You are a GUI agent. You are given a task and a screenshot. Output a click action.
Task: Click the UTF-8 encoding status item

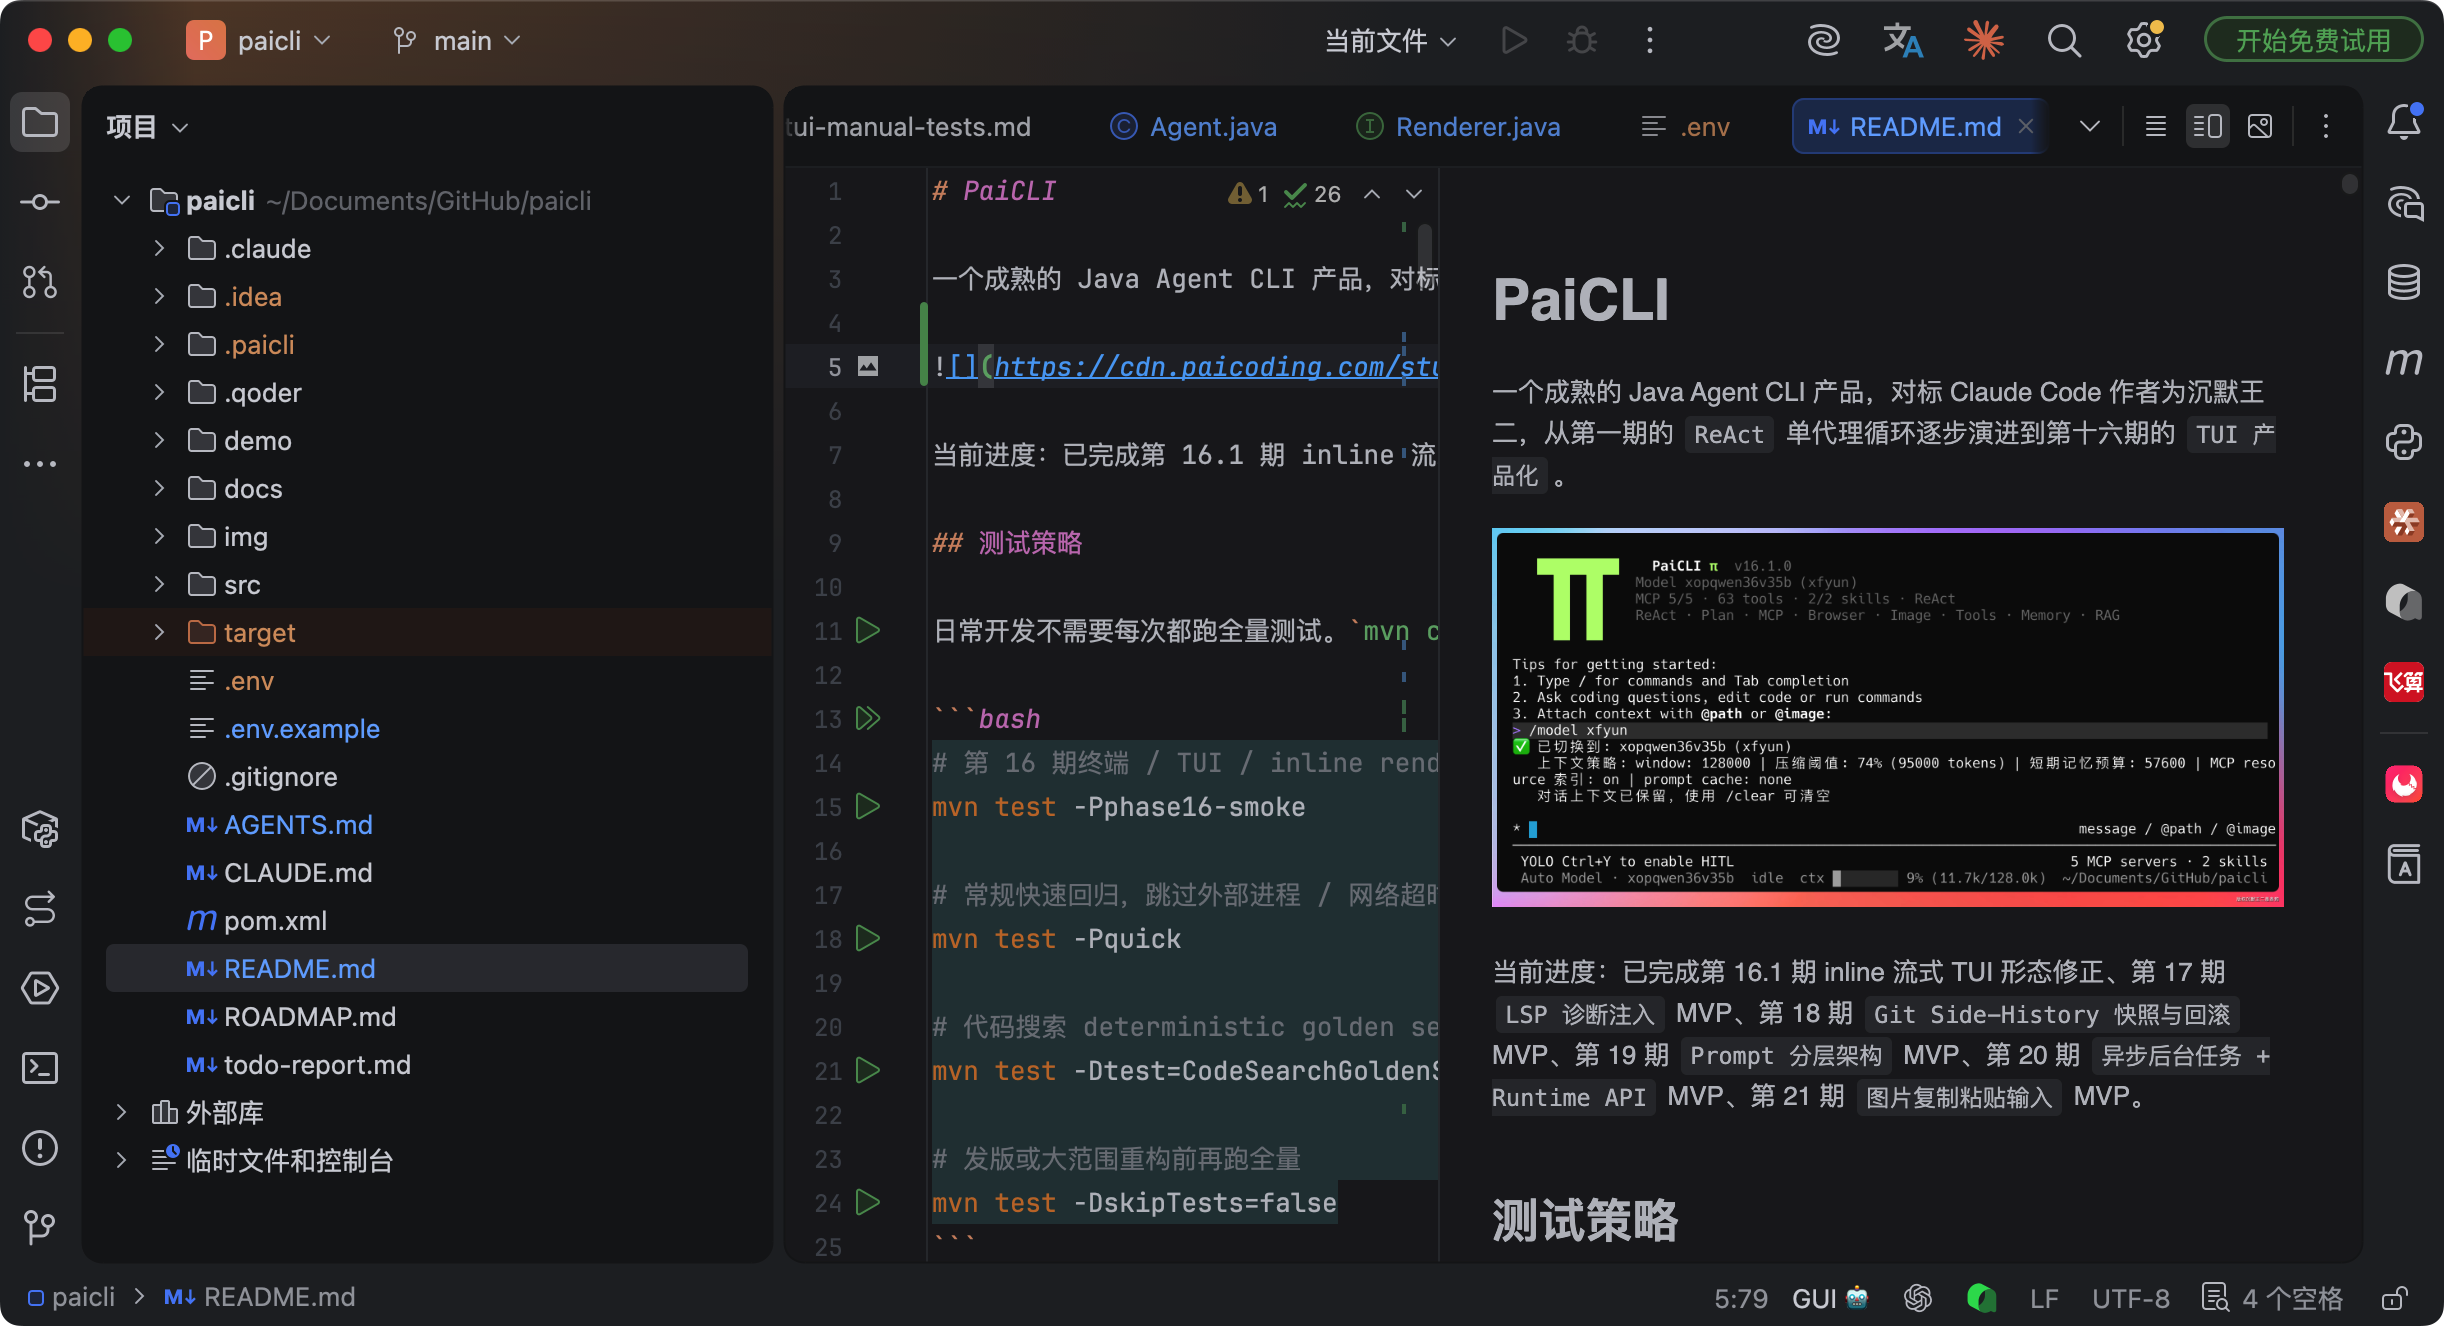point(2131,1298)
